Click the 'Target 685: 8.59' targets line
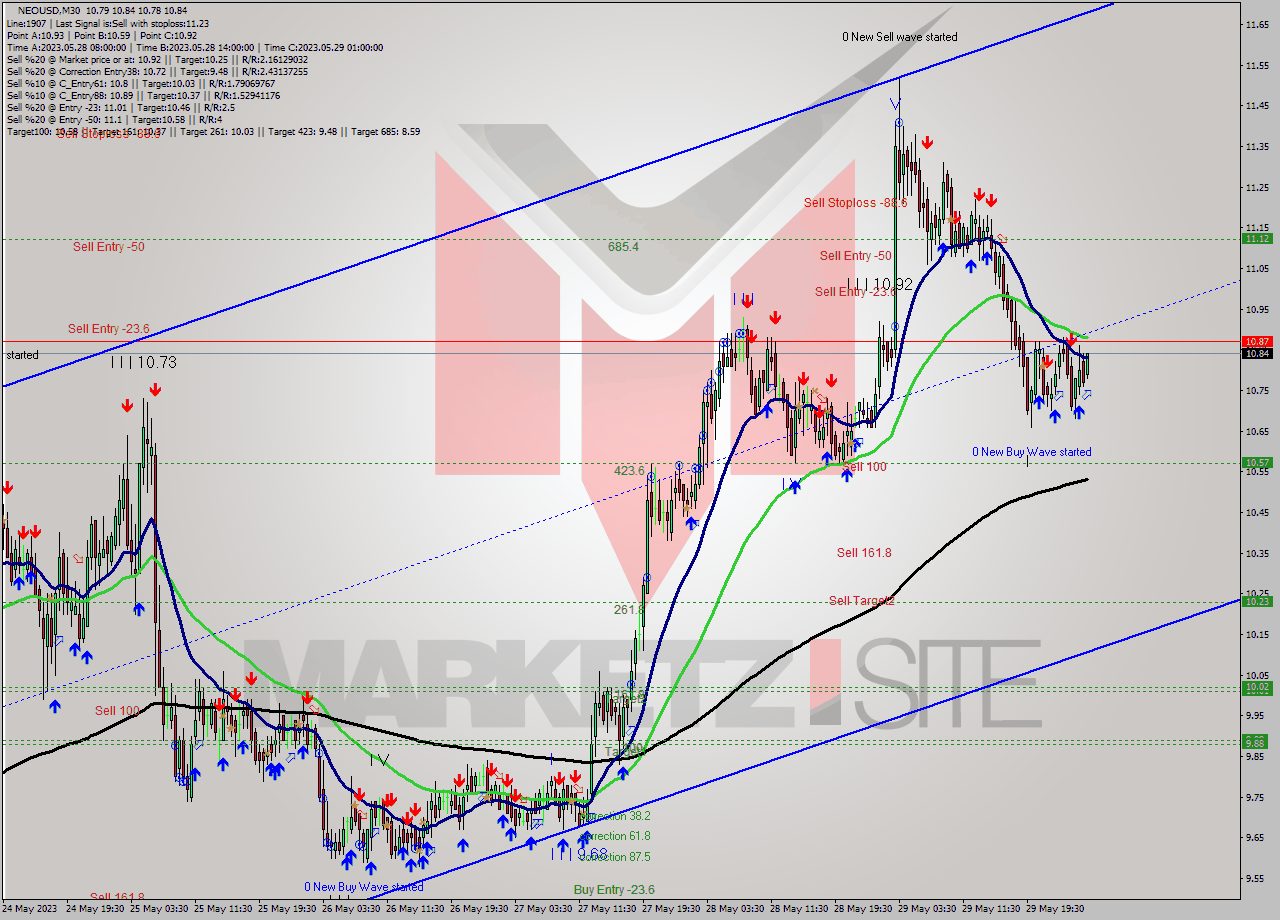This screenshot has height=920, width=1280. [x=213, y=131]
